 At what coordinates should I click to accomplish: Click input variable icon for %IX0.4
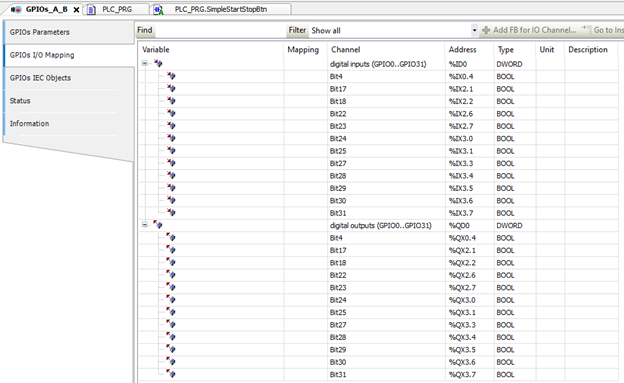coord(171,76)
